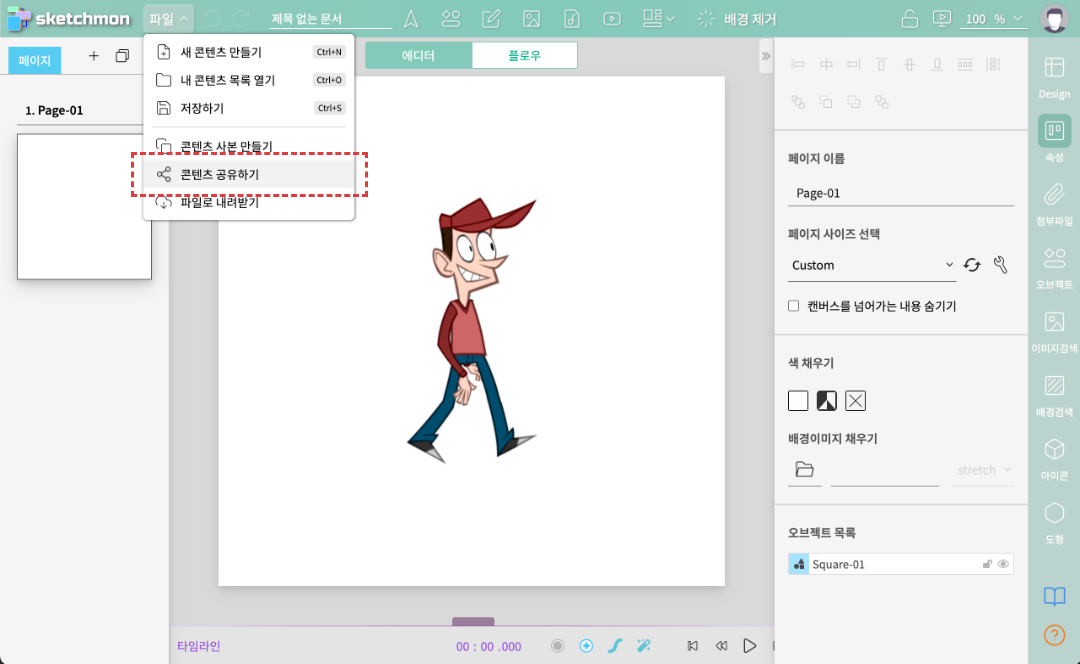Screen dimensions: 1080x664
Task: Open the guide book icon in sidebar
Action: pyautogui.click(x=1054, y=596)
